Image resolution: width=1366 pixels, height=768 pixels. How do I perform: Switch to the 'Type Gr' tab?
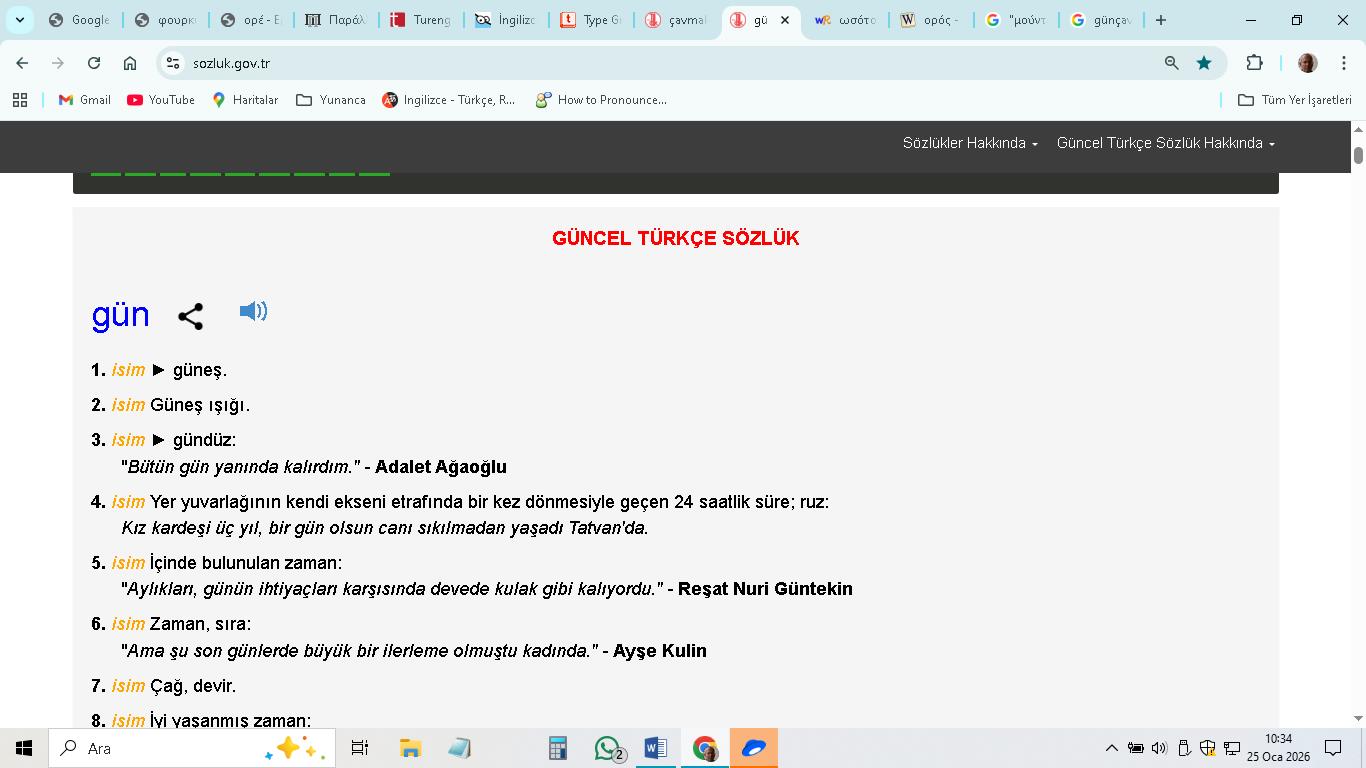[592, 20]
